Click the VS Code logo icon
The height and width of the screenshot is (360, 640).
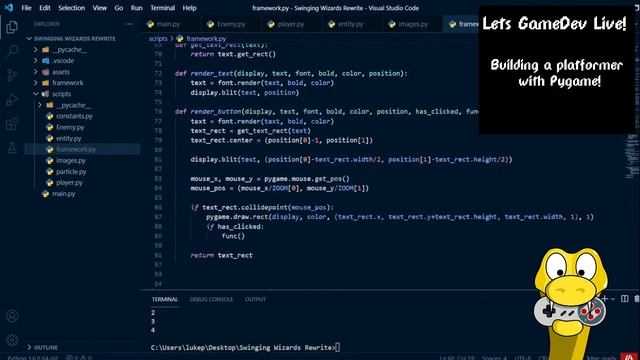pyautogui.click(x=9, y=8)
